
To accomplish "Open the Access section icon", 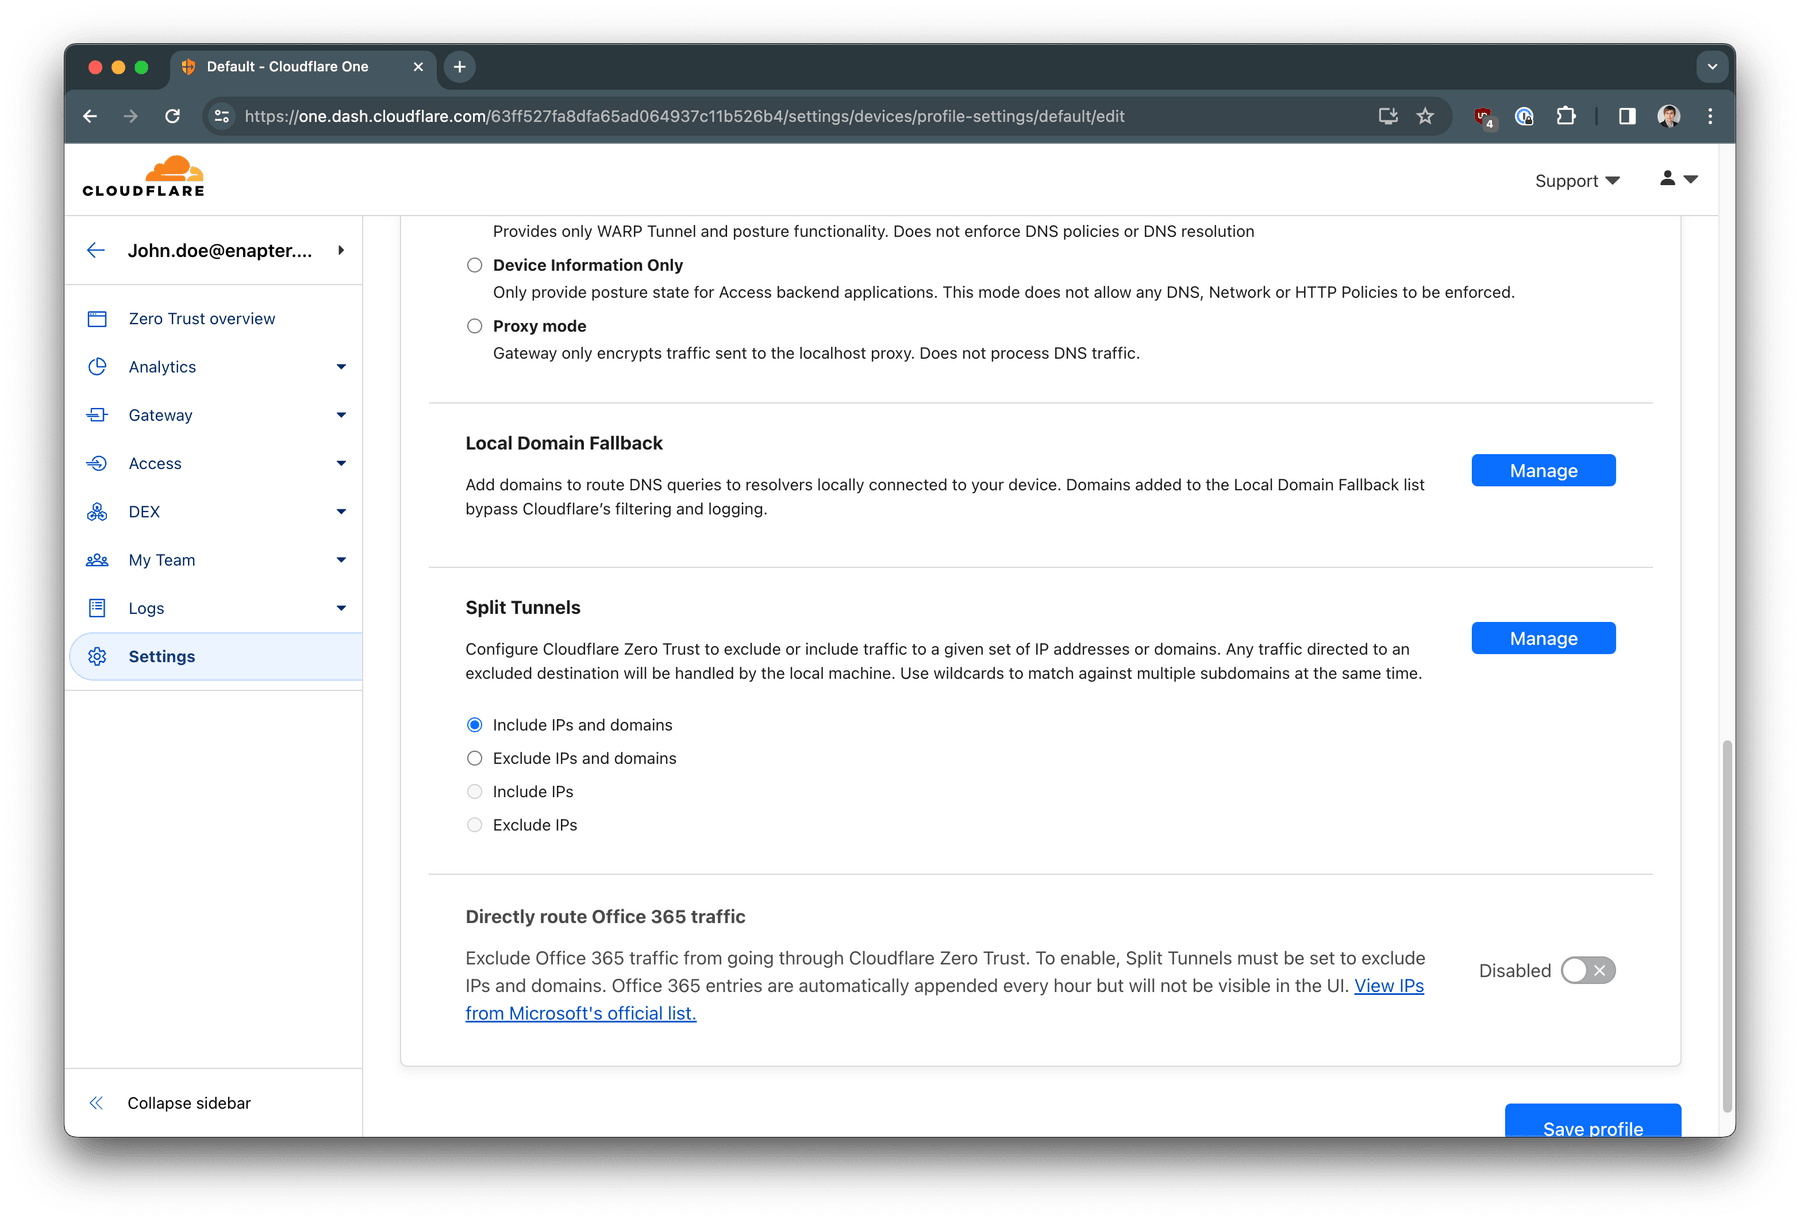I will click(97, 462).
